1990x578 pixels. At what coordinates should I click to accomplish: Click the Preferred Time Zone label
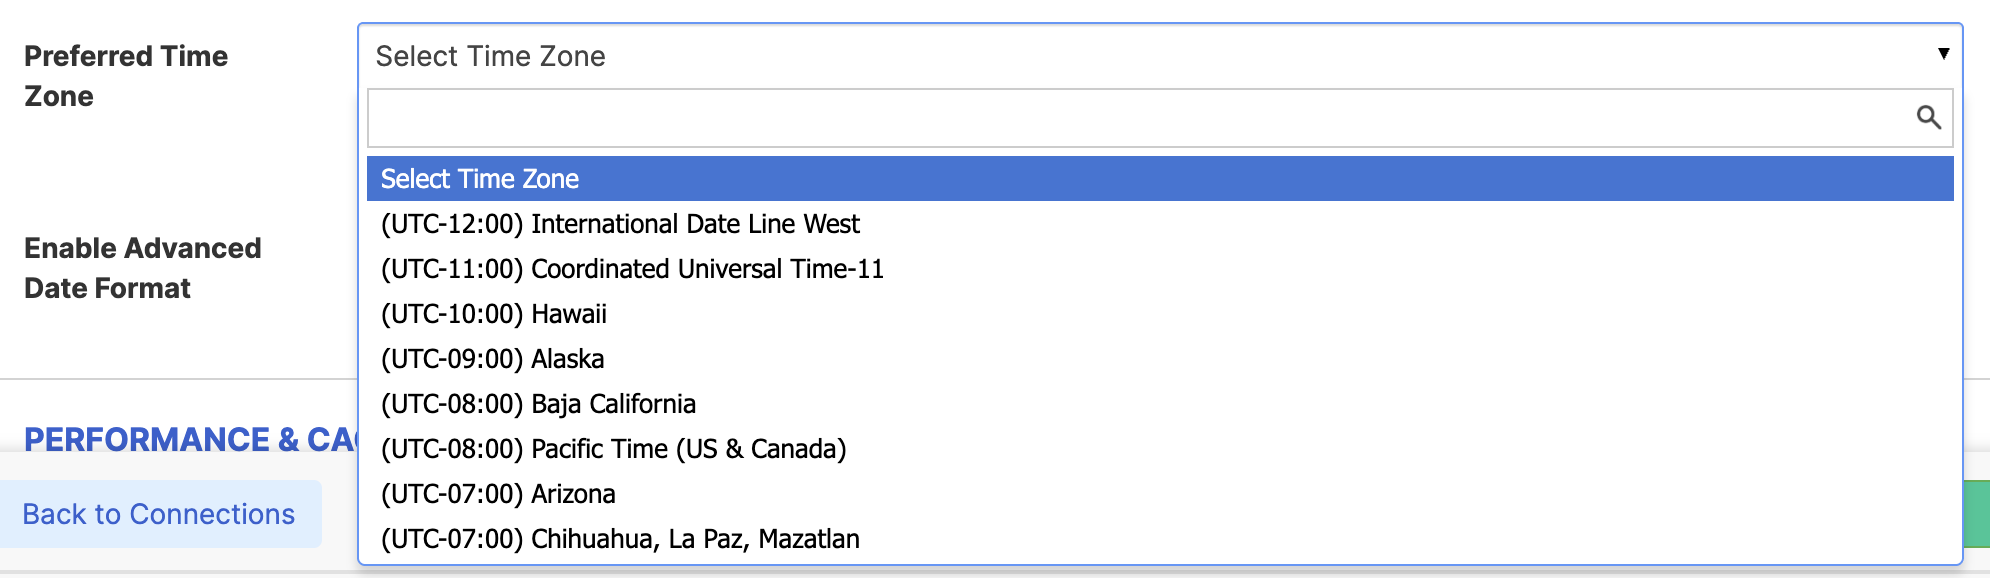[x=126, y=76]
